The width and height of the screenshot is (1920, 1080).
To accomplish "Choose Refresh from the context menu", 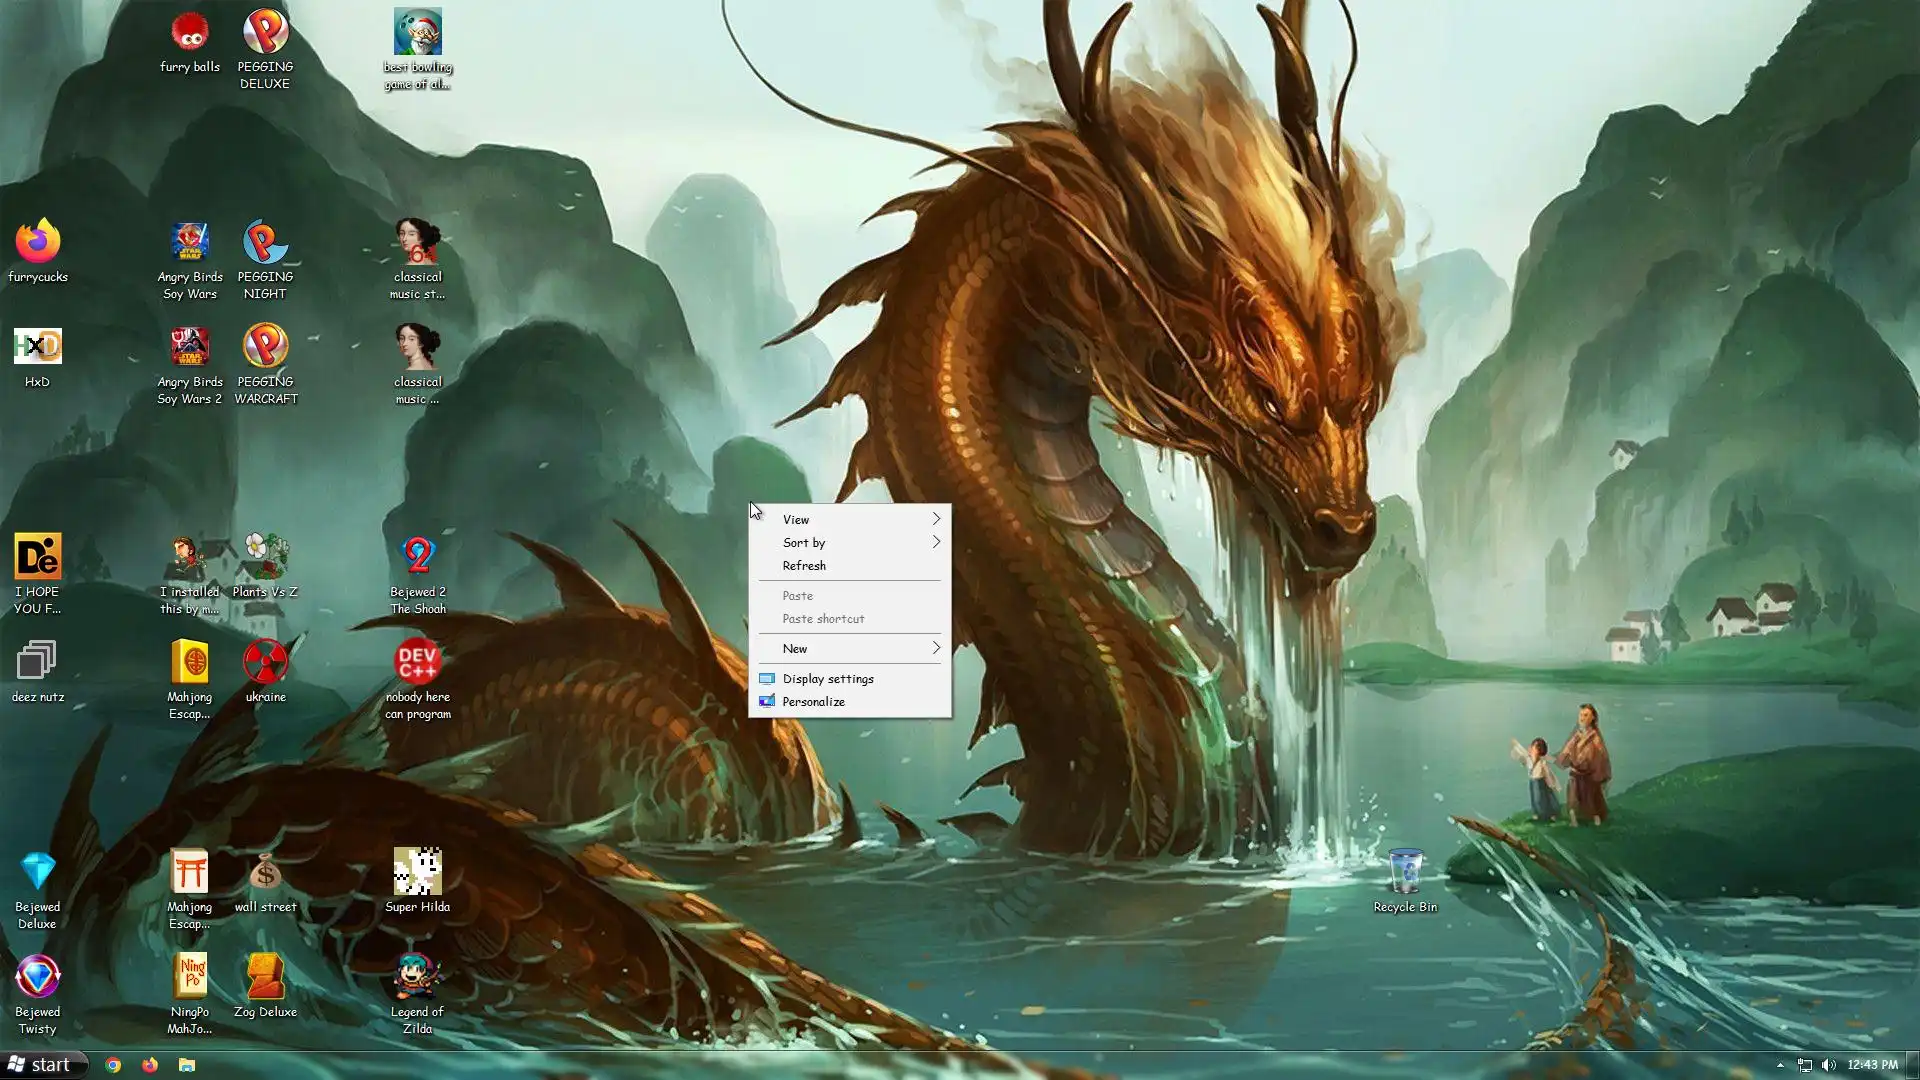I will 804,565.
